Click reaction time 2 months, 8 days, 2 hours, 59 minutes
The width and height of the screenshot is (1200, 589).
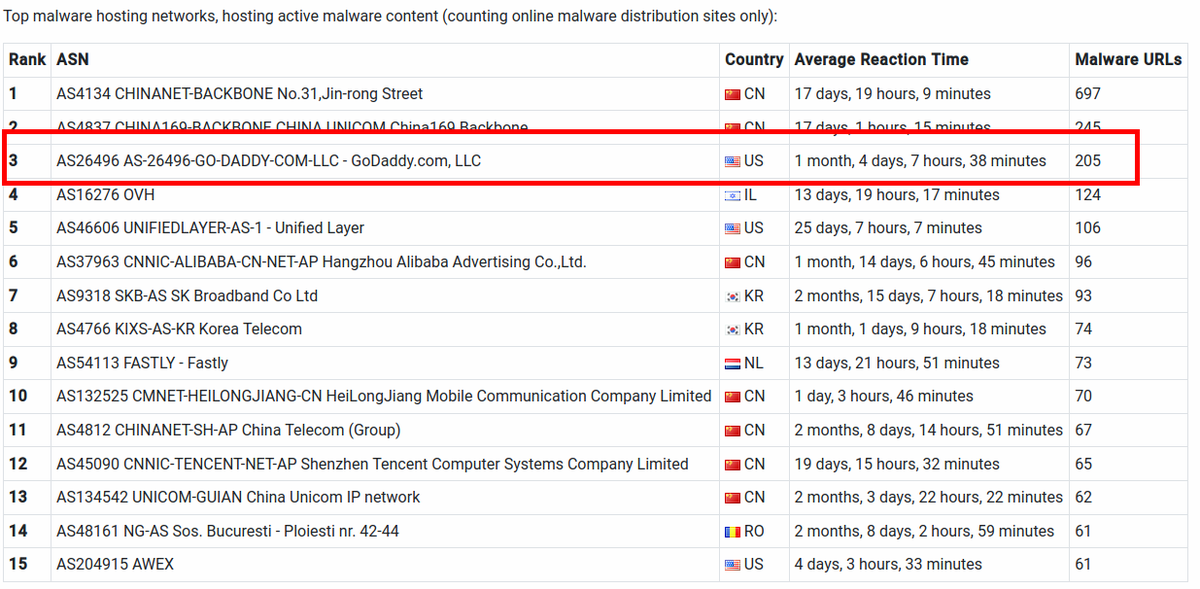pos(925,531)
